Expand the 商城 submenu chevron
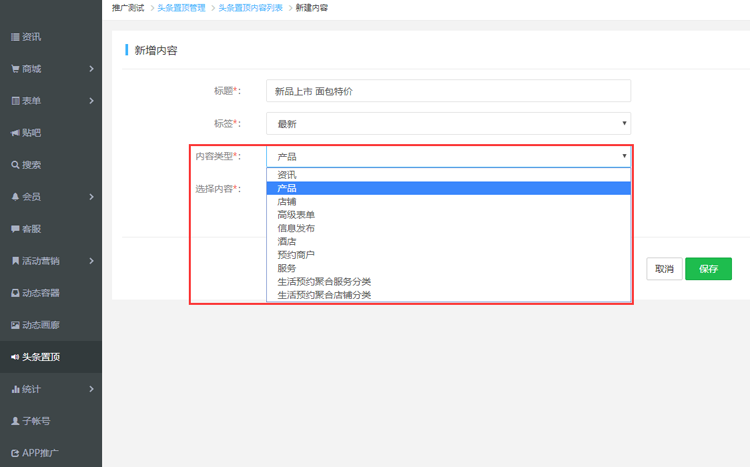The width and height of the screenshot is (750, 467). click(x=91, y=69)
